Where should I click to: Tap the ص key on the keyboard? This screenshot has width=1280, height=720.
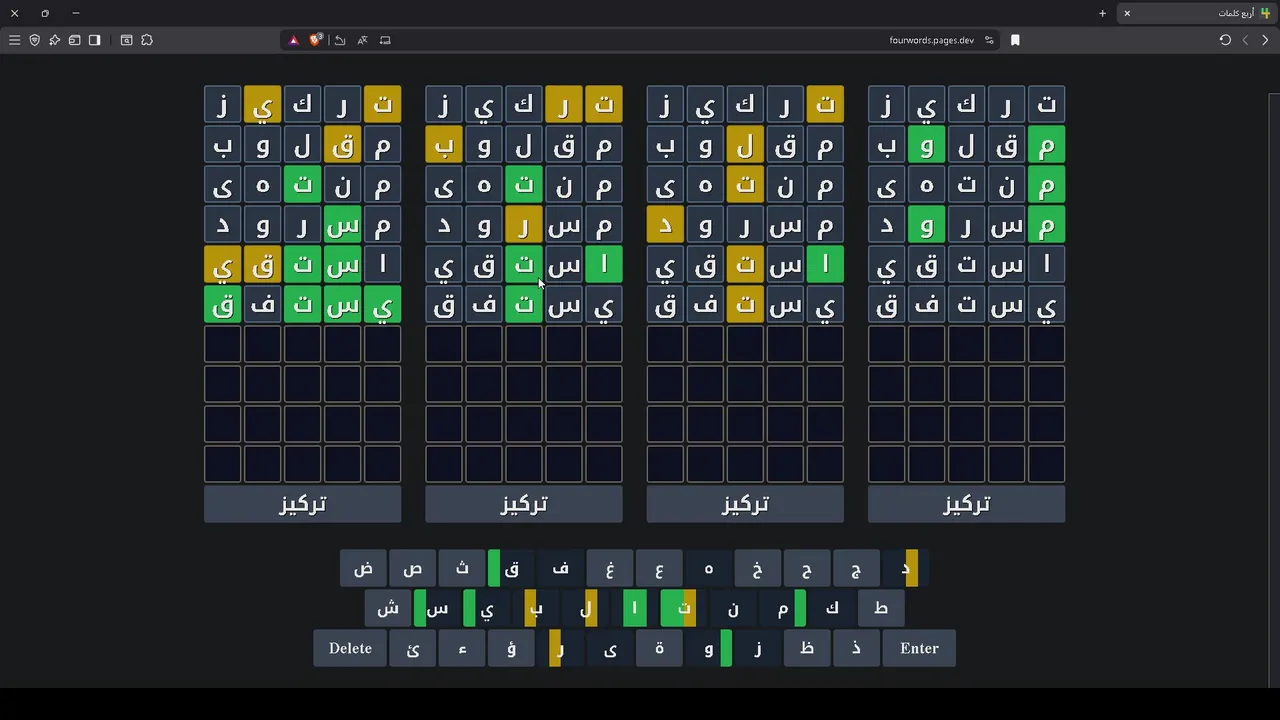(x=413, y=568)
